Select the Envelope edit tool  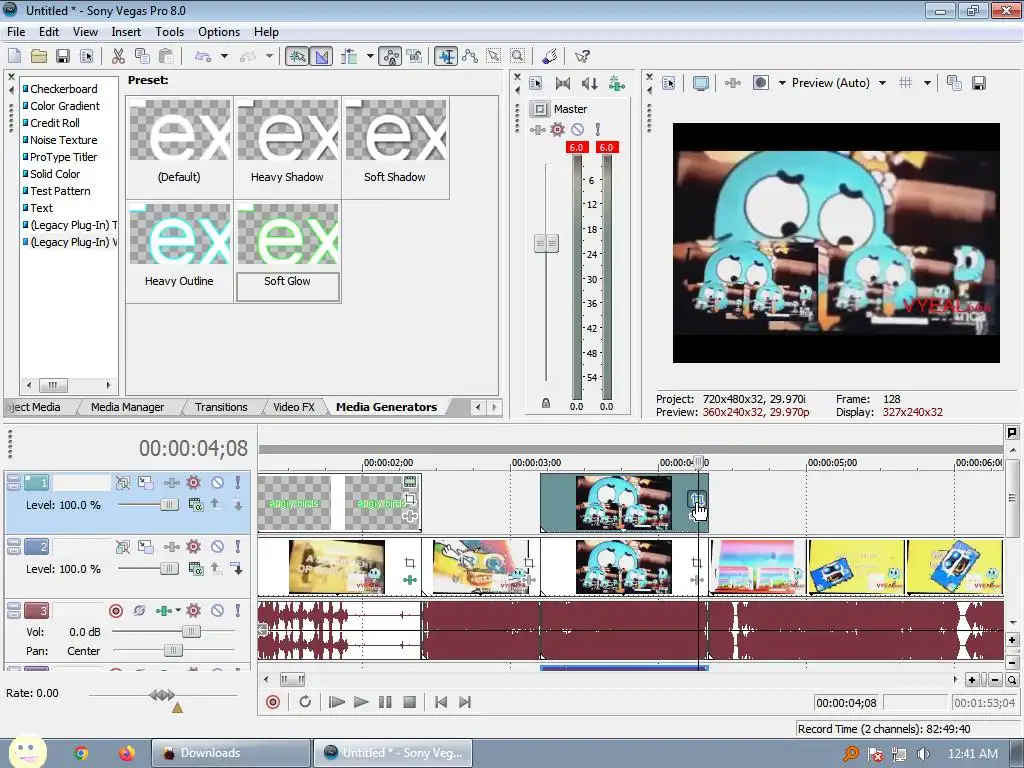point(470,56)
